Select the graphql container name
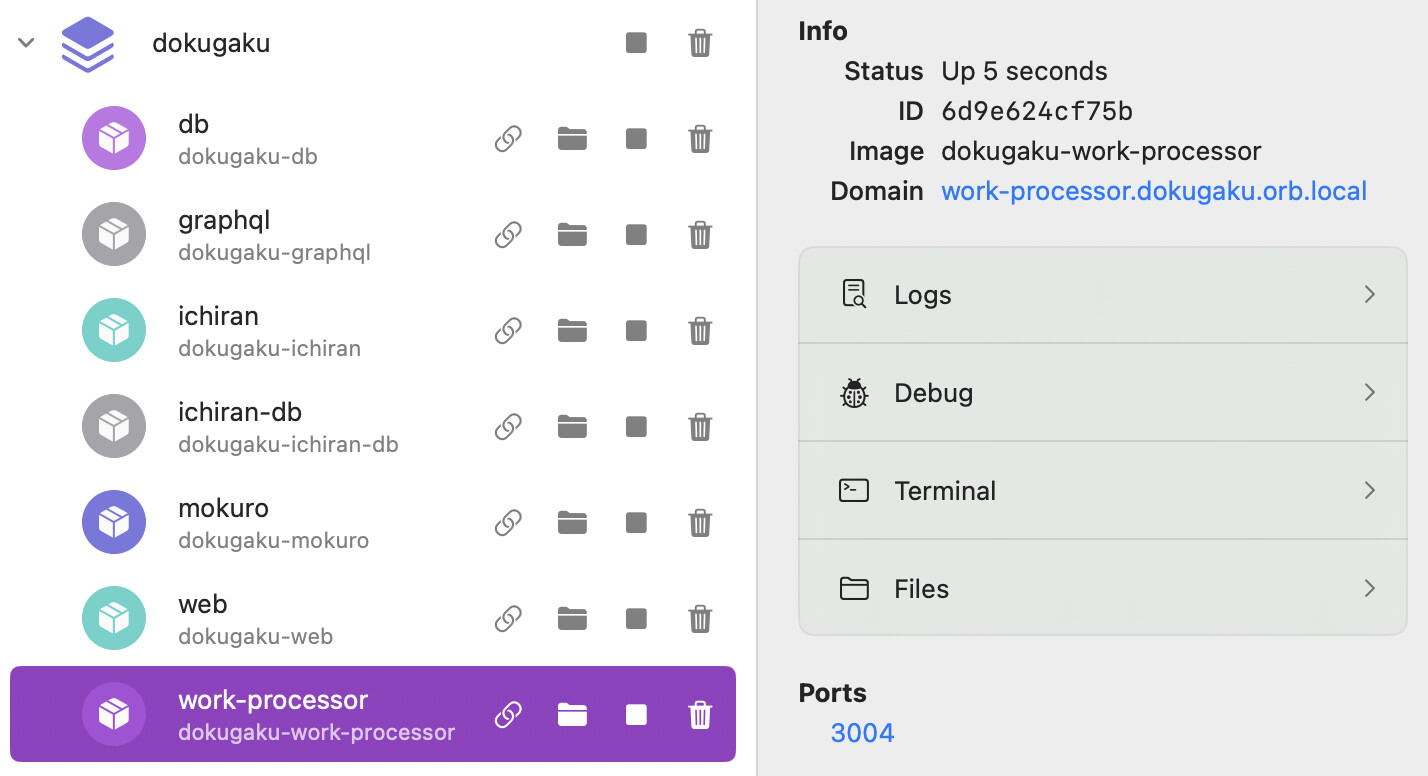The height and width of the screenshot is (776, 1428). point(224,221)
